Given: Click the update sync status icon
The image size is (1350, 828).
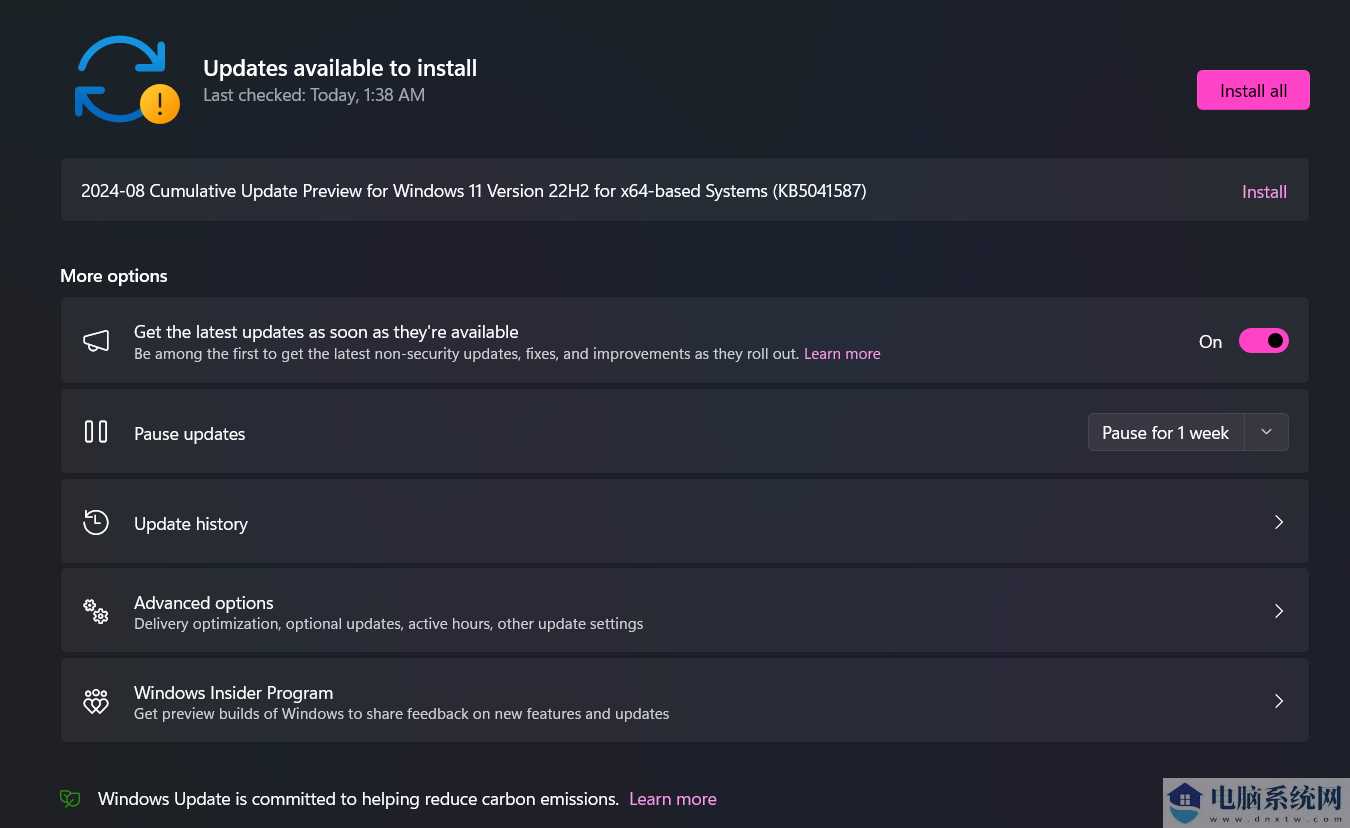Looking at the screenshot, I should 127,80.
